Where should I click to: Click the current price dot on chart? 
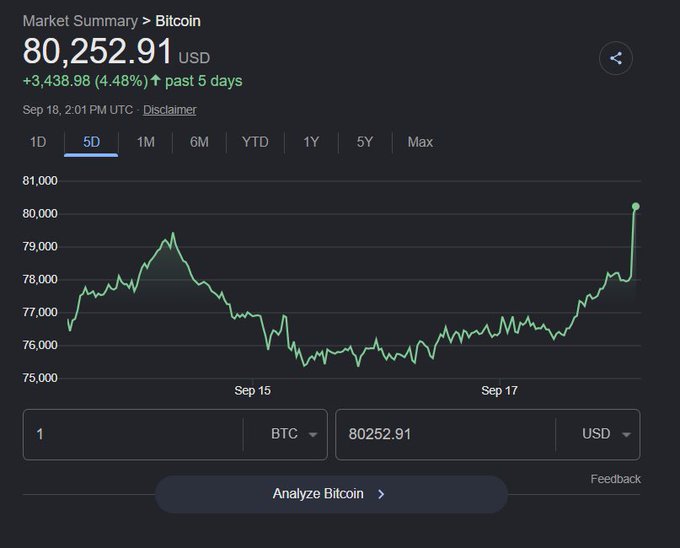tap(635, 206)
